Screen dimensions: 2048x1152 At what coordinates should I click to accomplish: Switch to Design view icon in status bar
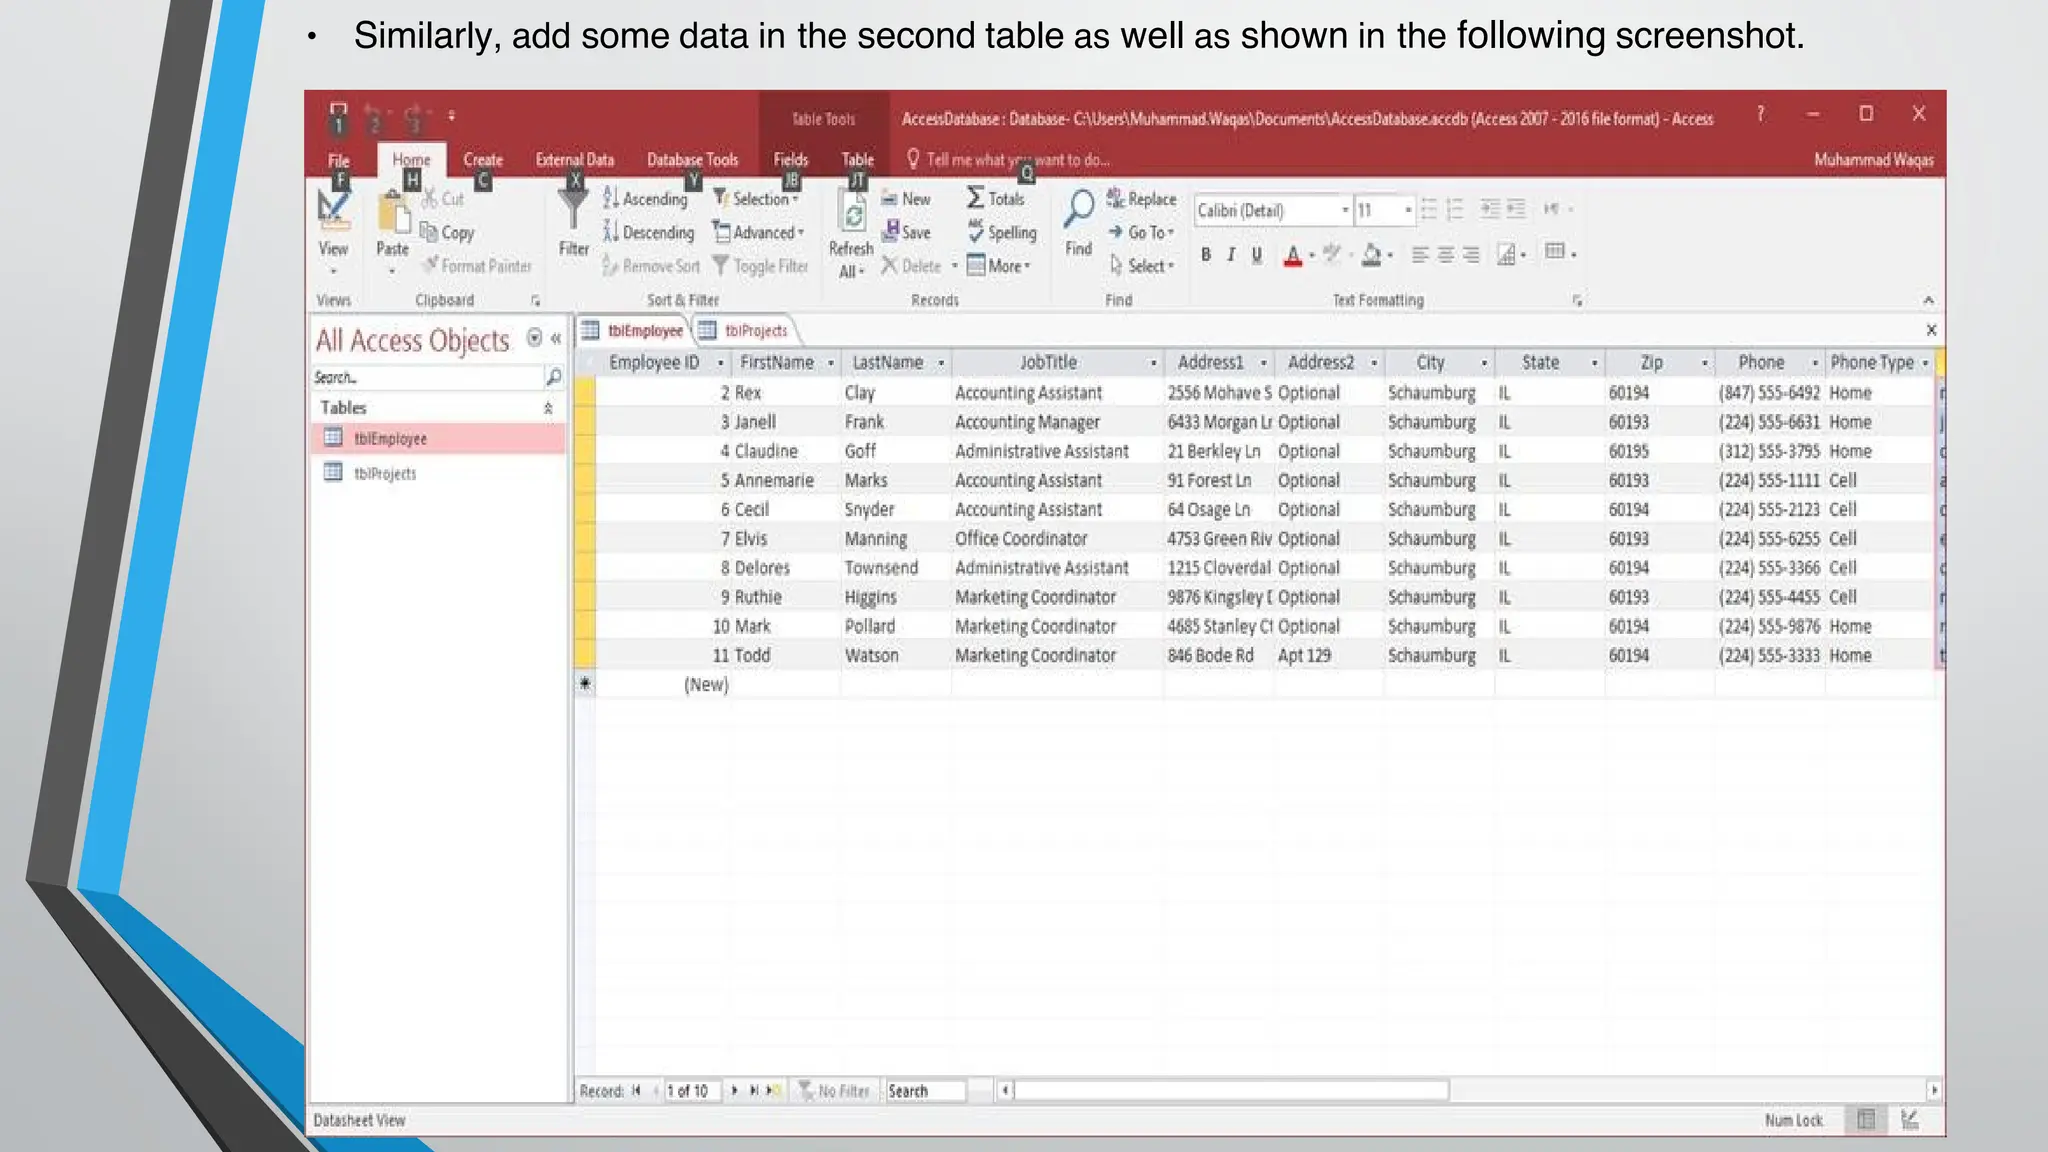coord(1910,1120)
